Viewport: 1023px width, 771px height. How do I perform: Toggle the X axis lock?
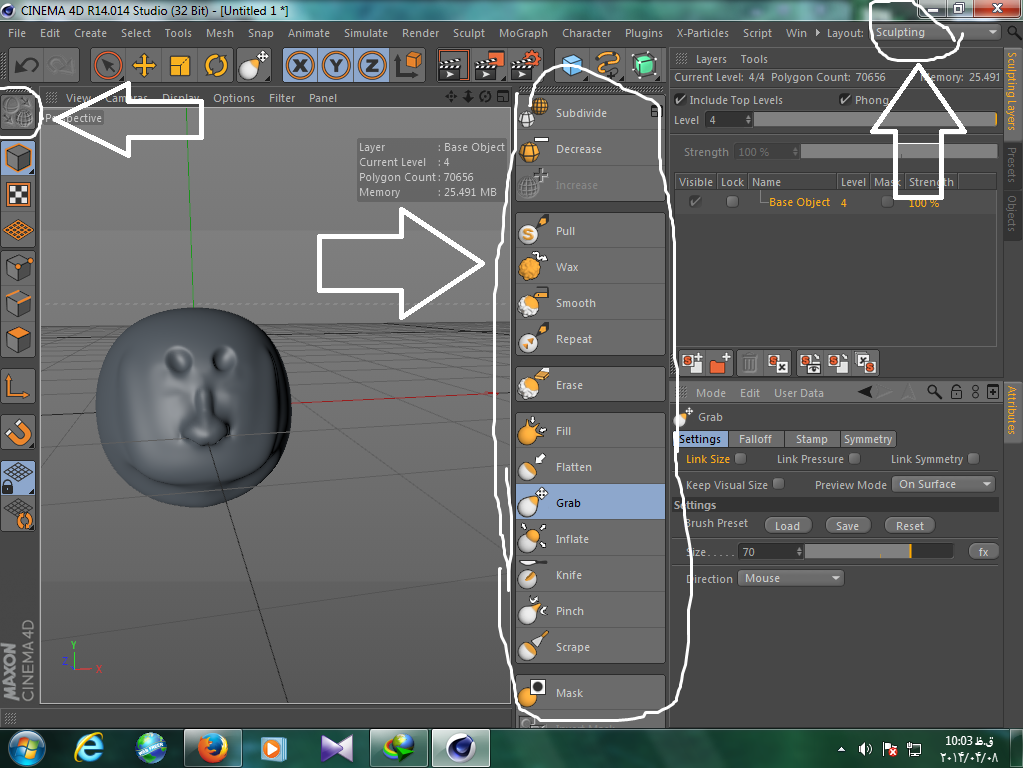pos(300,65)
